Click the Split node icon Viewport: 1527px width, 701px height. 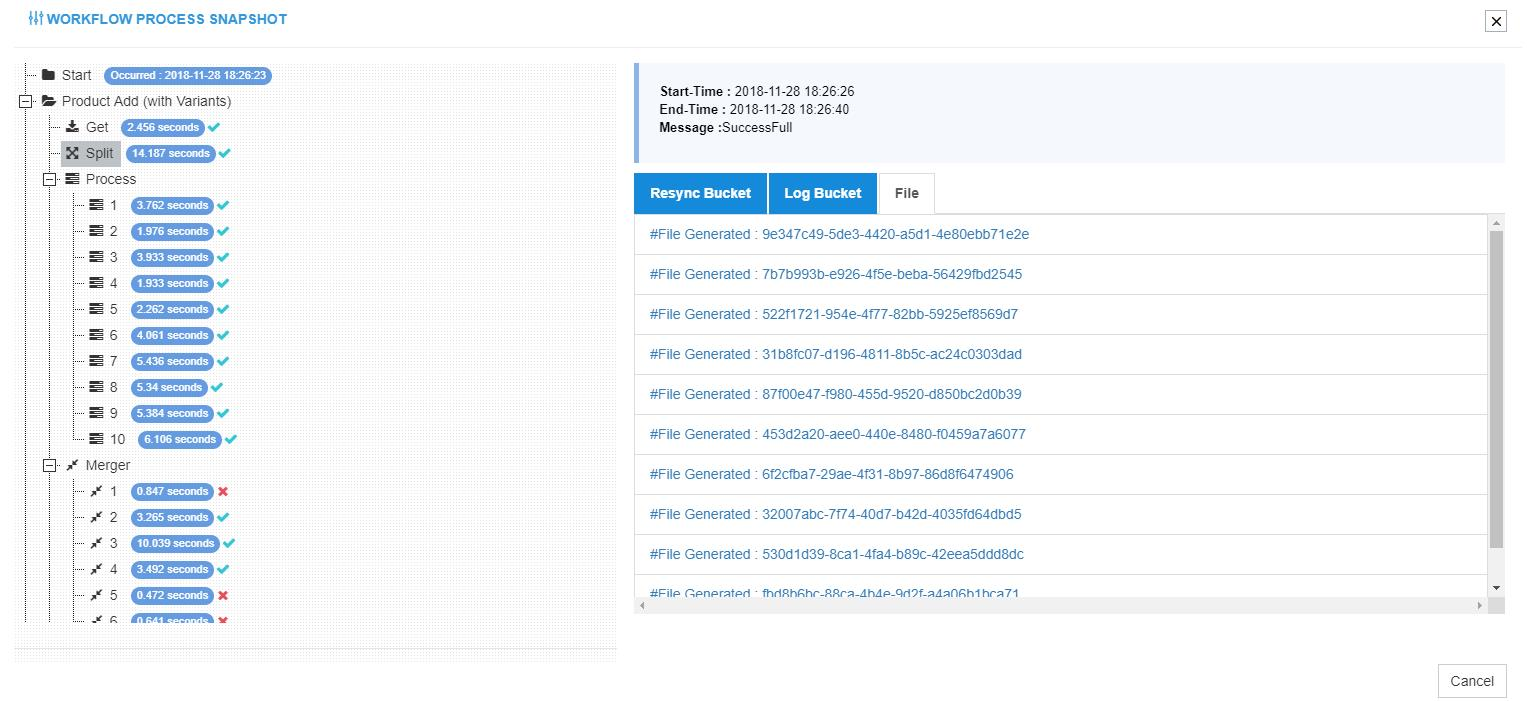click(72, 153)
